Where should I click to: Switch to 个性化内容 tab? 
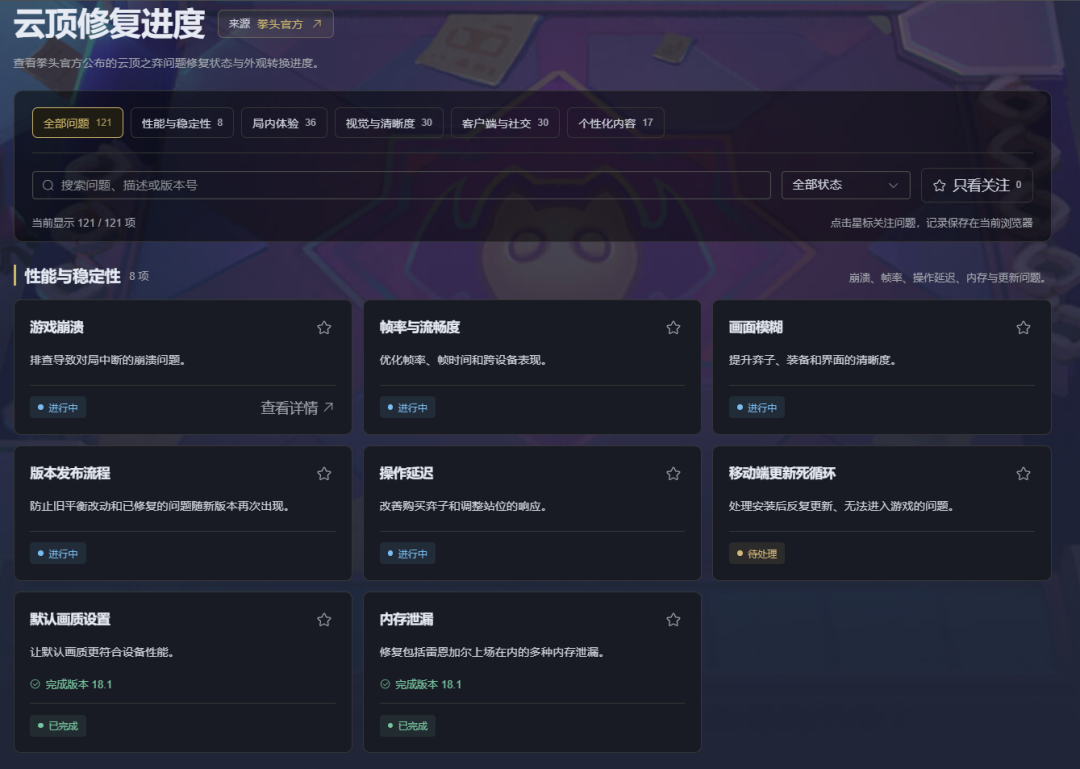tap(615, 123)
